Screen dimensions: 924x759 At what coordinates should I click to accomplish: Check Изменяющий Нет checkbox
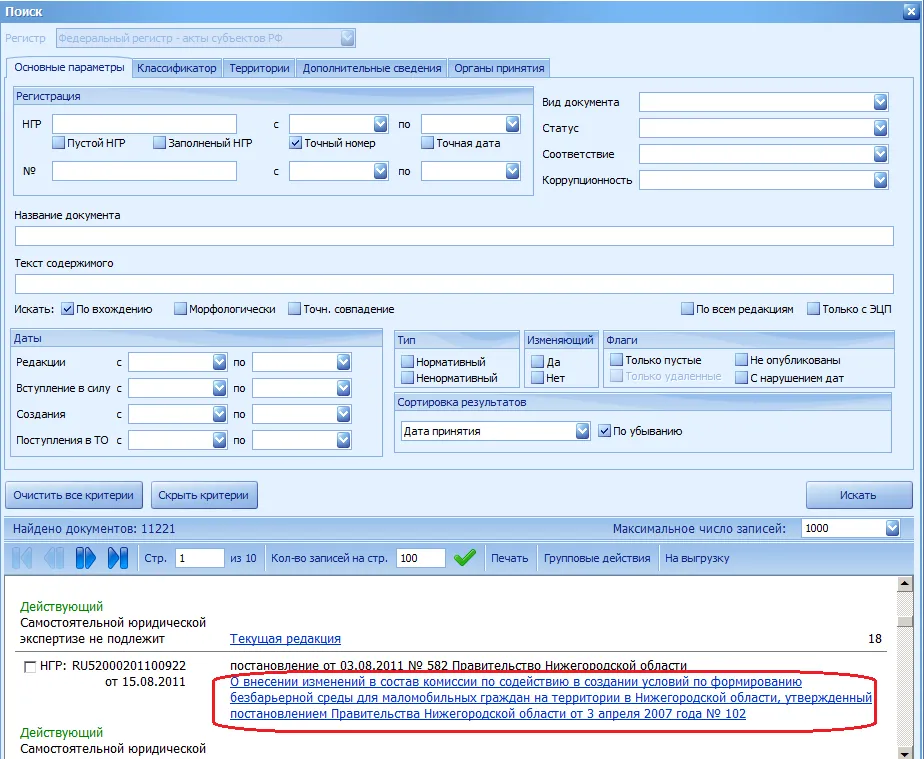click(x=537, y=377)
